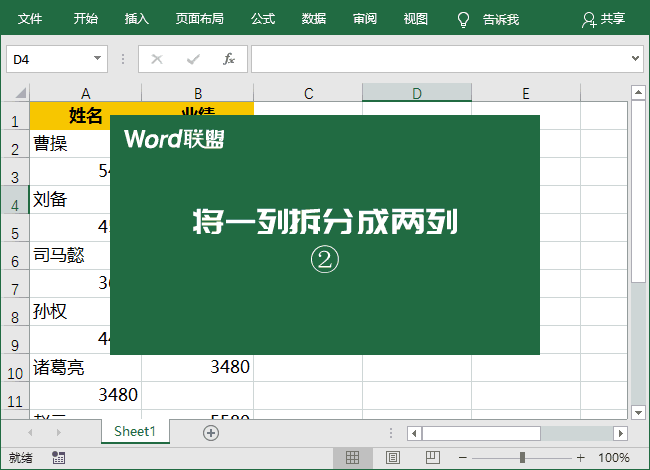Click the 3480 cell in row 11
The width and height of the screenshot is (650, 470).
[85, 395]
